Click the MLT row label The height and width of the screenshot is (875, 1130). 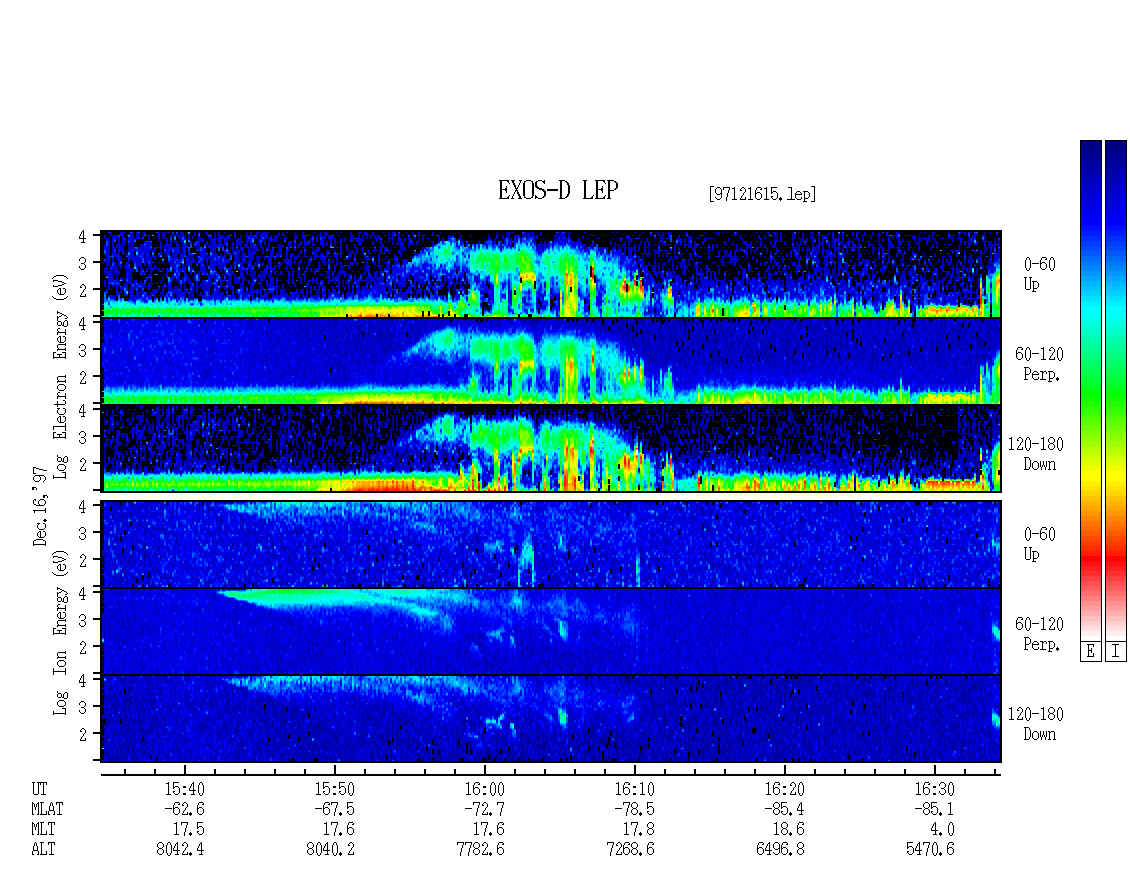(x=43, y=830)
